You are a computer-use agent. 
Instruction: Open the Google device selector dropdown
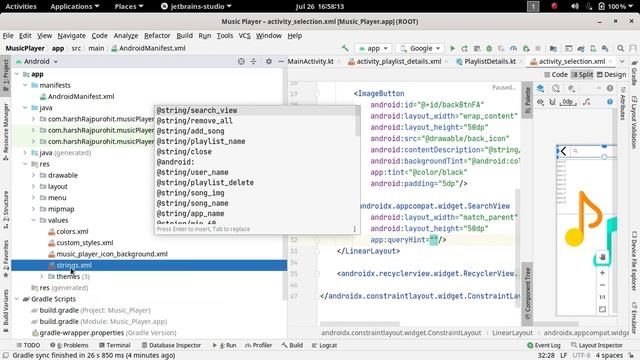420,48
